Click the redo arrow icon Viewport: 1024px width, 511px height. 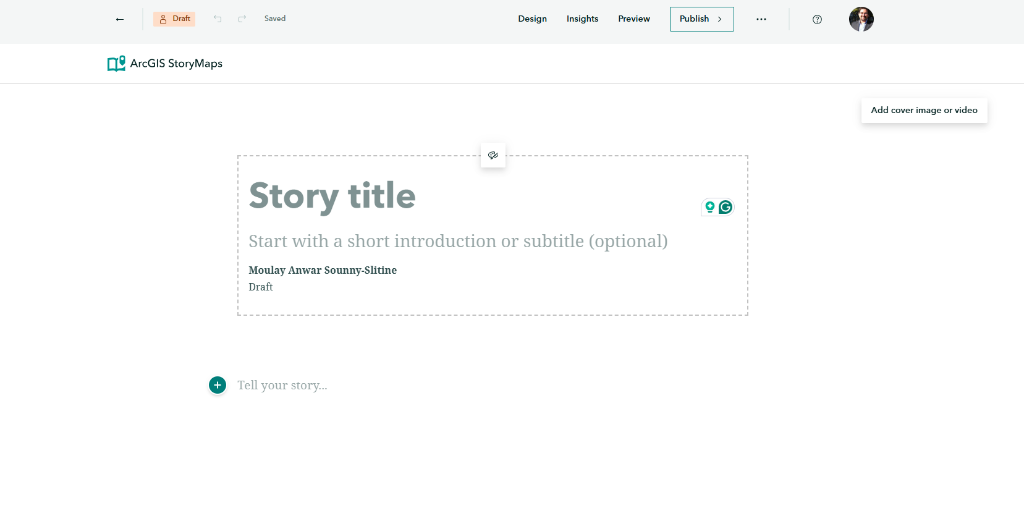coord(242,19)
